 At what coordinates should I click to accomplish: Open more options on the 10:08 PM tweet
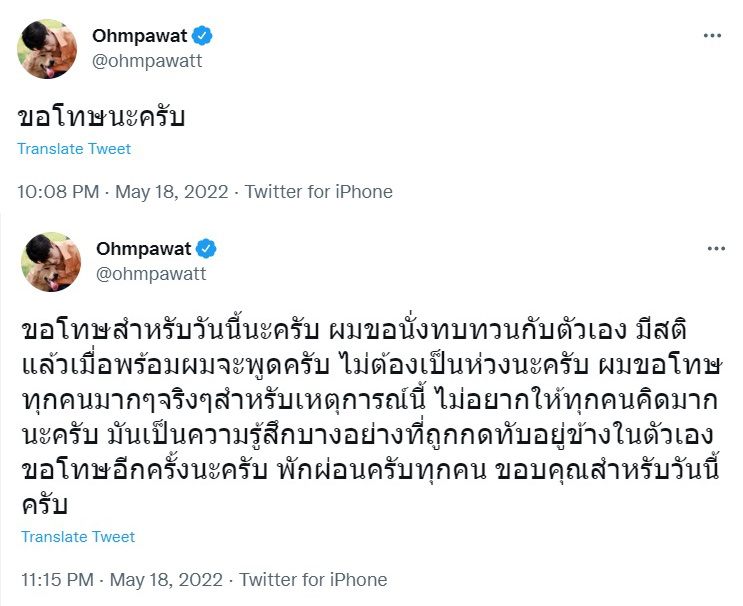712,36
